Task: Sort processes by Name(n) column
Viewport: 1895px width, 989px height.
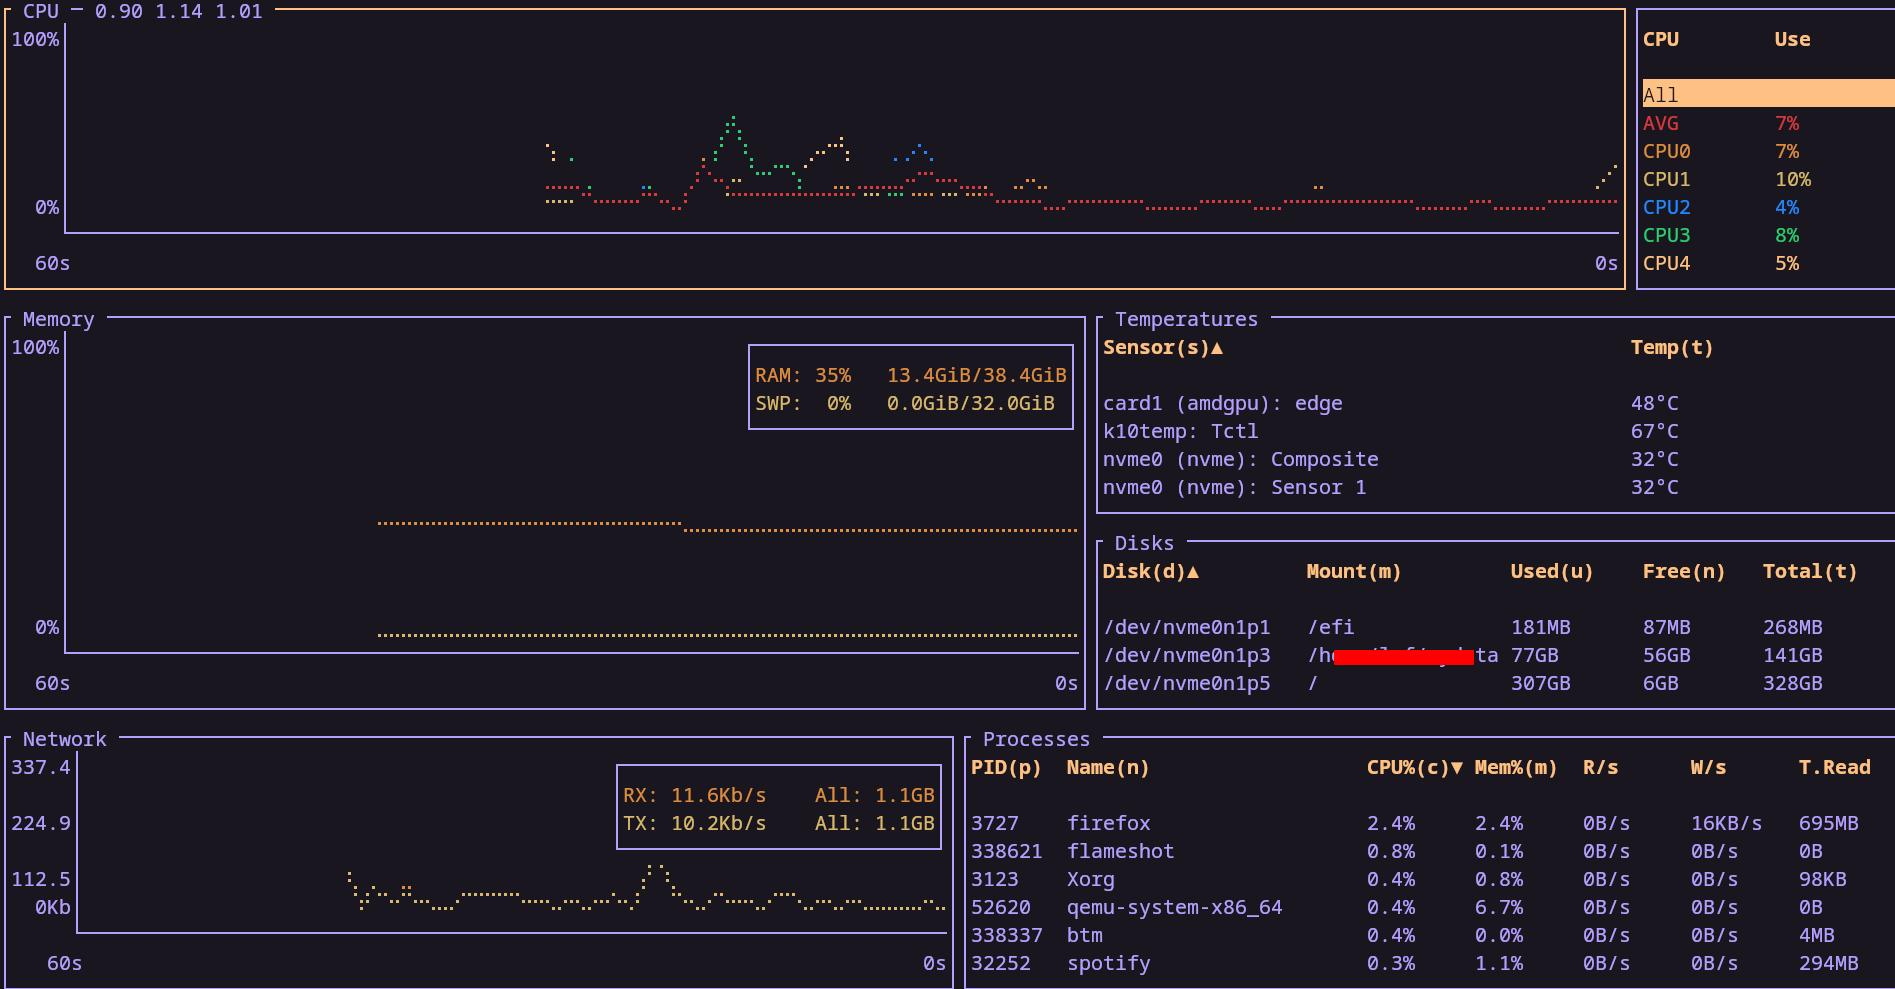Action: point(1108,767)
